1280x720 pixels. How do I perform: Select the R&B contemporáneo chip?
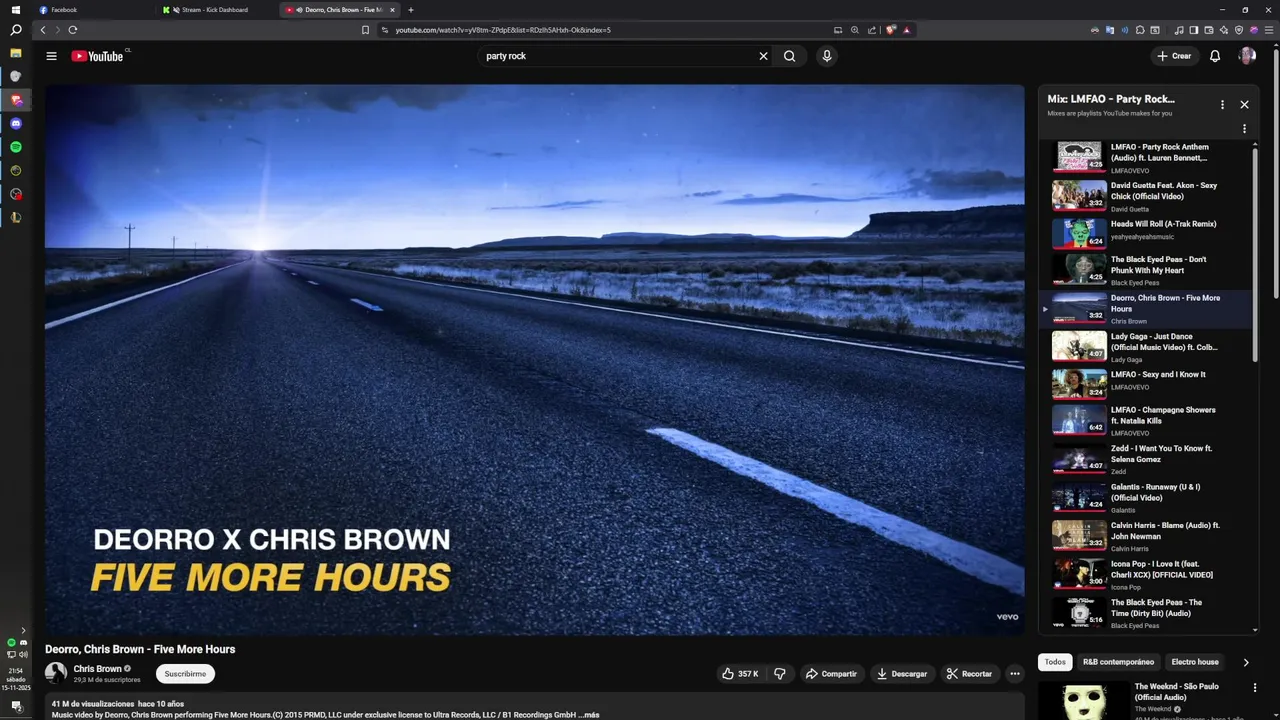click(1118, 662)
